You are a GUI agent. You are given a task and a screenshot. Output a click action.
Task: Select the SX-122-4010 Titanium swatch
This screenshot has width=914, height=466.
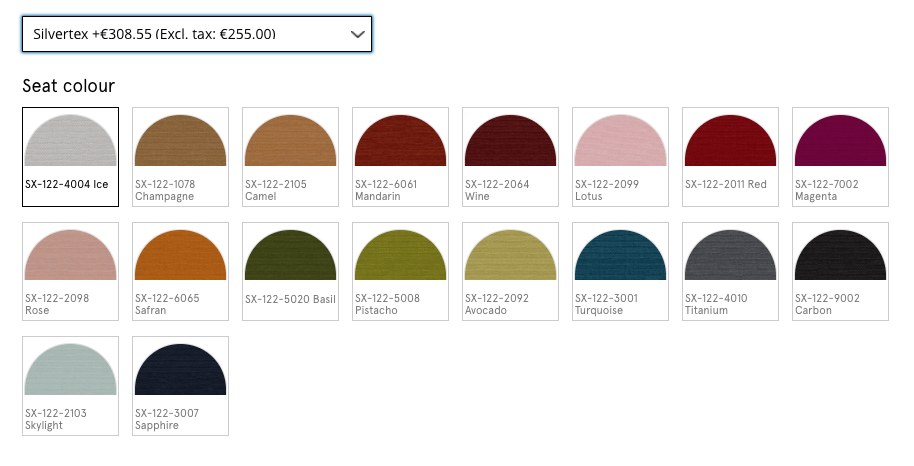[x=730, y=271]
